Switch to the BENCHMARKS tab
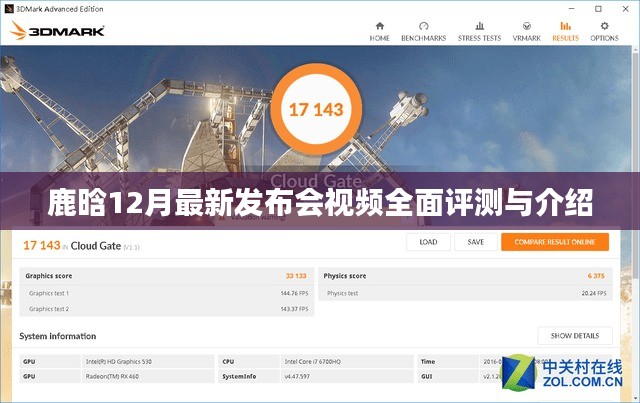This screenshot has width=640, height=403. click(x=424, y=38)
